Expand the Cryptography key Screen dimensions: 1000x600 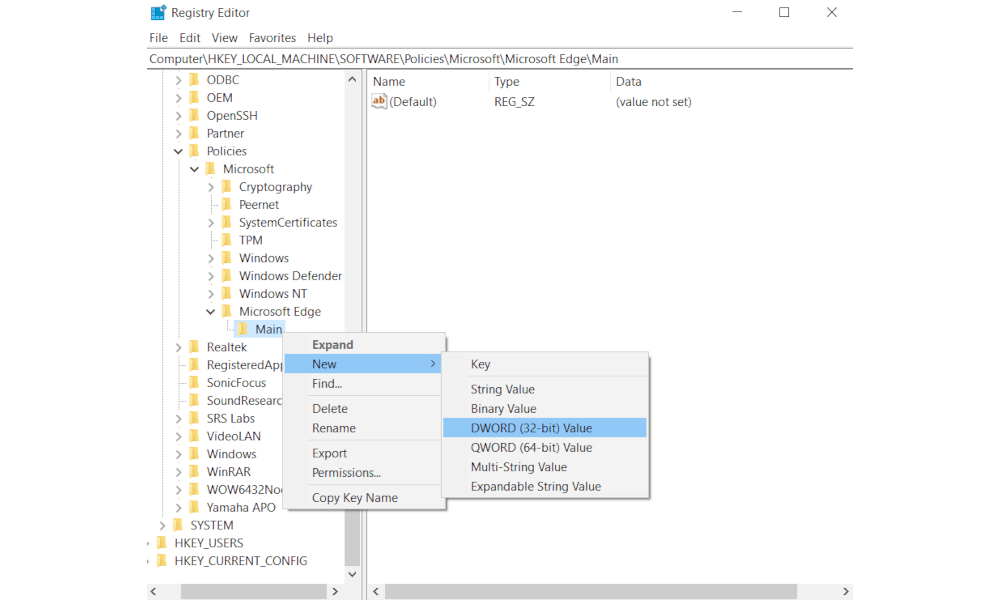pos(211,187)
